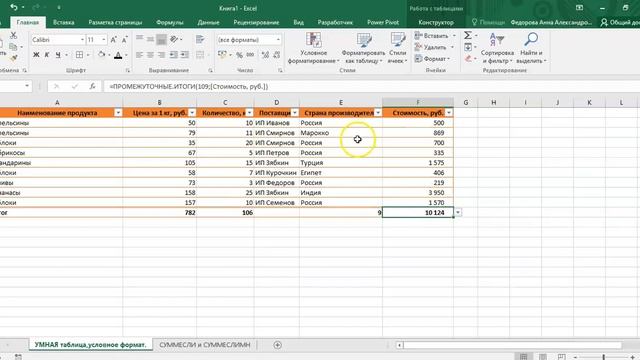The width and height of the screenshot is (640, 360).
Task: Toggle Bold (Ж) formatting
Action: (x=36, y=55)
